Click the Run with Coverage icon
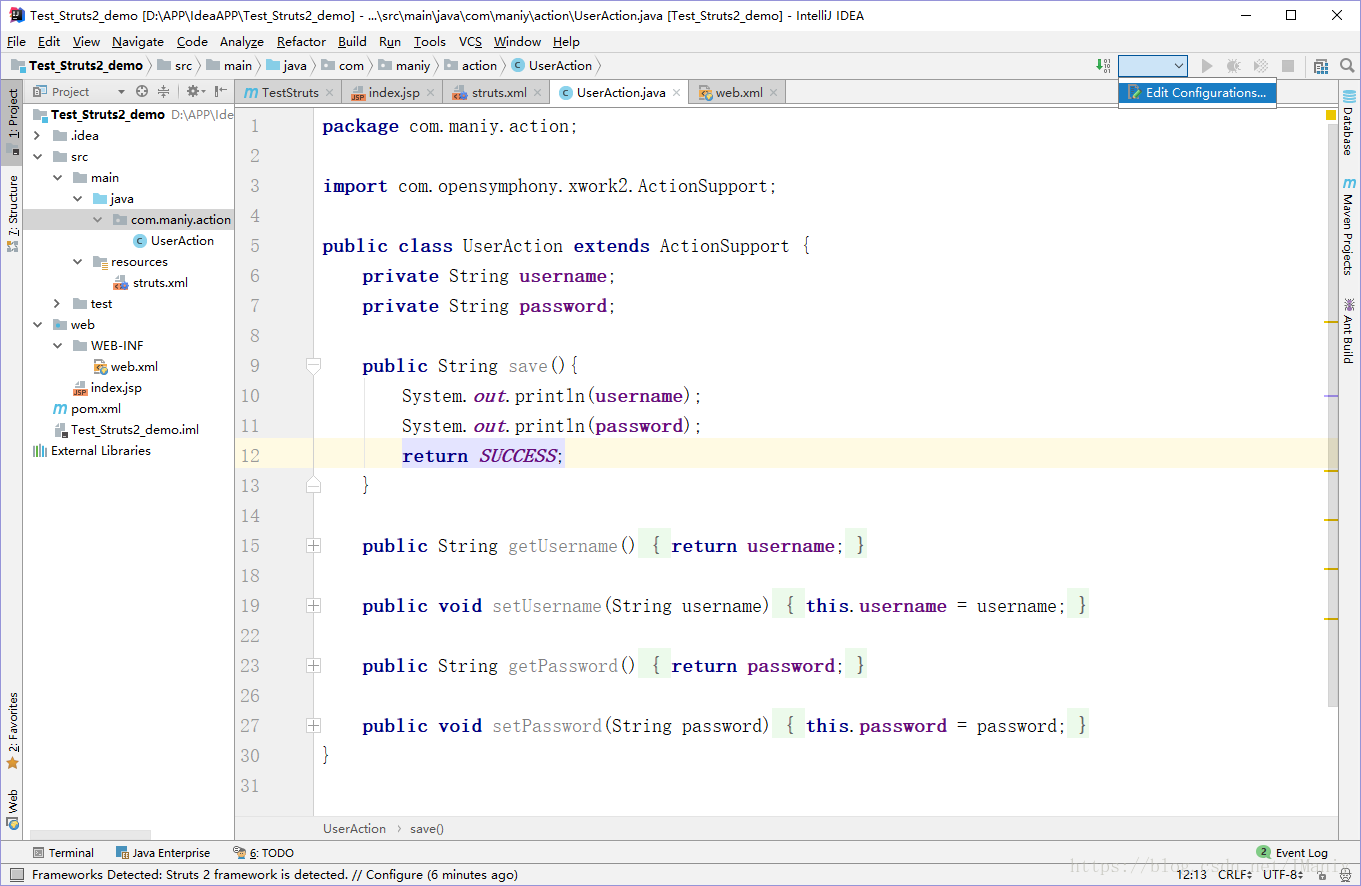Viewport: 1361px width, 886px height. [1261, 66]
